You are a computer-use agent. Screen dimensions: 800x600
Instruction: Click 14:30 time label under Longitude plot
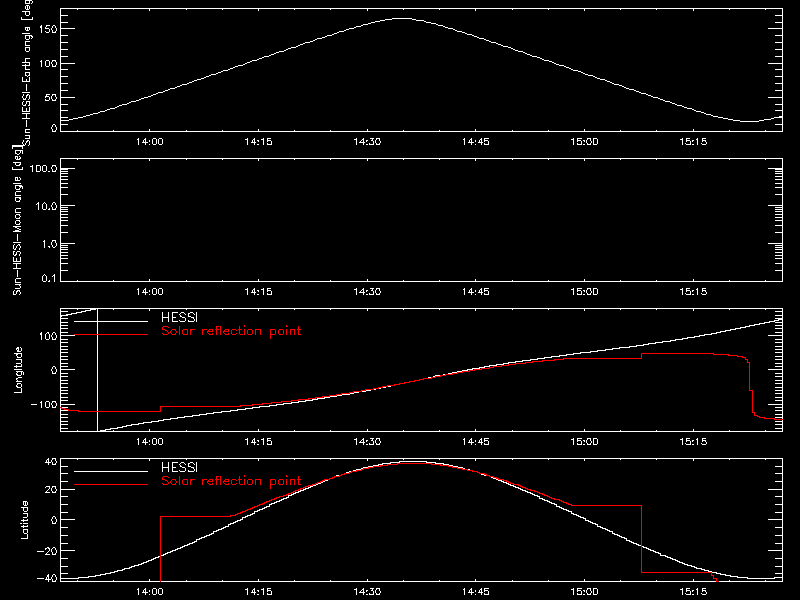tap(367, 441)
